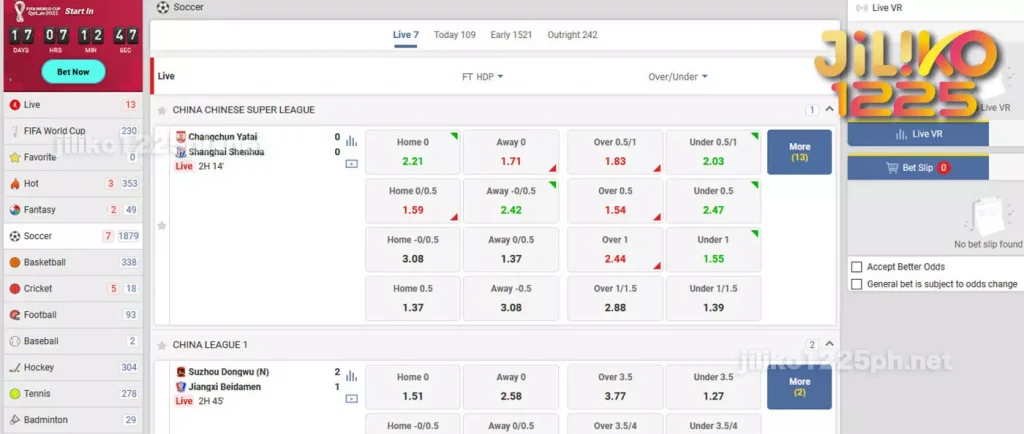This screenshot has width=1024, height=434.
Task: View statistics chart for Changchun Yatai match
Action: 351,140
